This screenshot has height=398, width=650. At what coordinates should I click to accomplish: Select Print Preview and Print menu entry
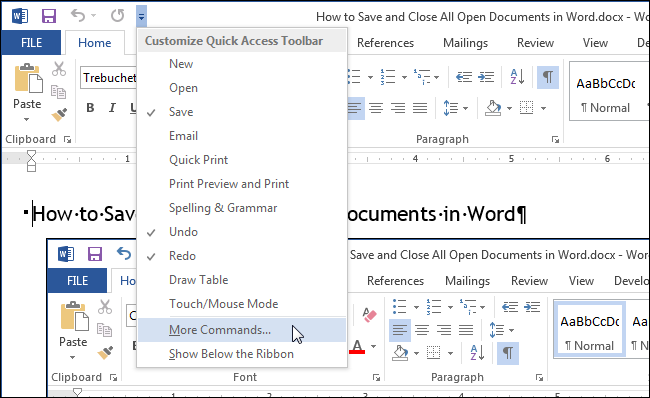click(x=242, y=184)
